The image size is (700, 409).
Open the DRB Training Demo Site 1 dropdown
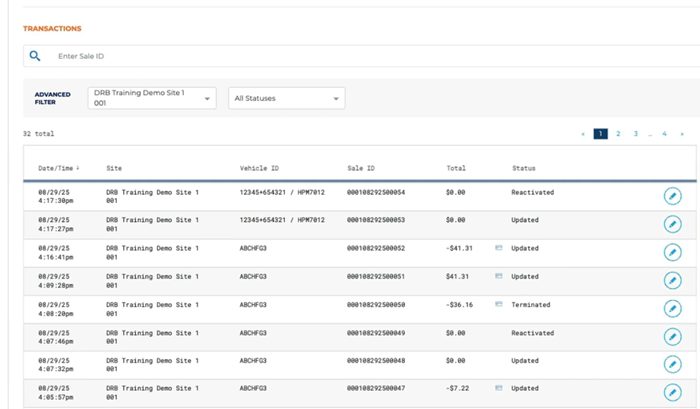152,98
